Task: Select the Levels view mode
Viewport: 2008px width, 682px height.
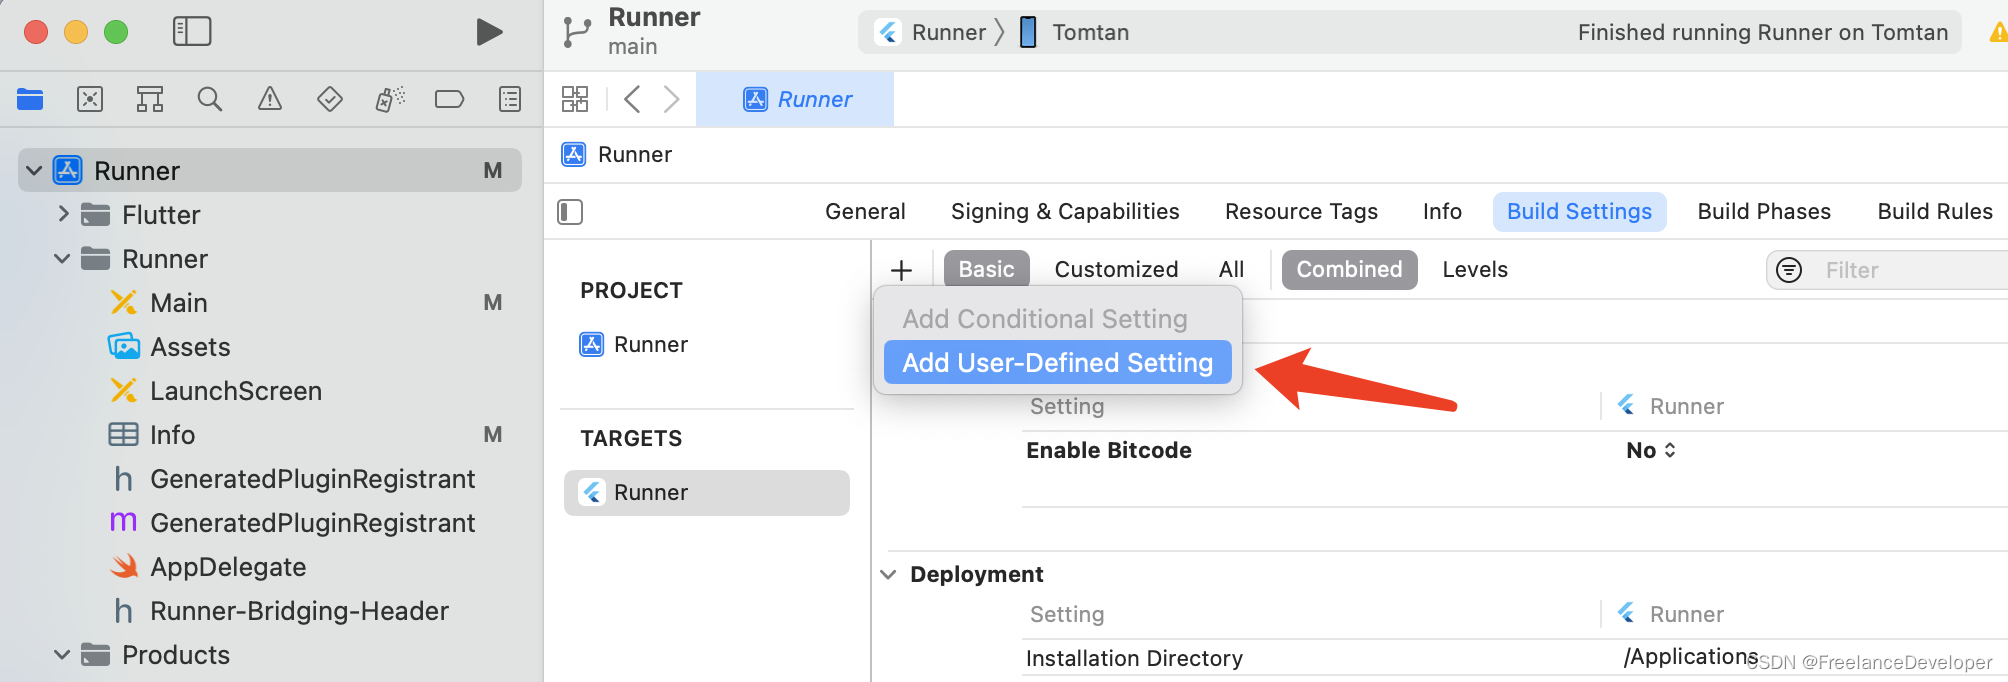Action: point(1474,270)
